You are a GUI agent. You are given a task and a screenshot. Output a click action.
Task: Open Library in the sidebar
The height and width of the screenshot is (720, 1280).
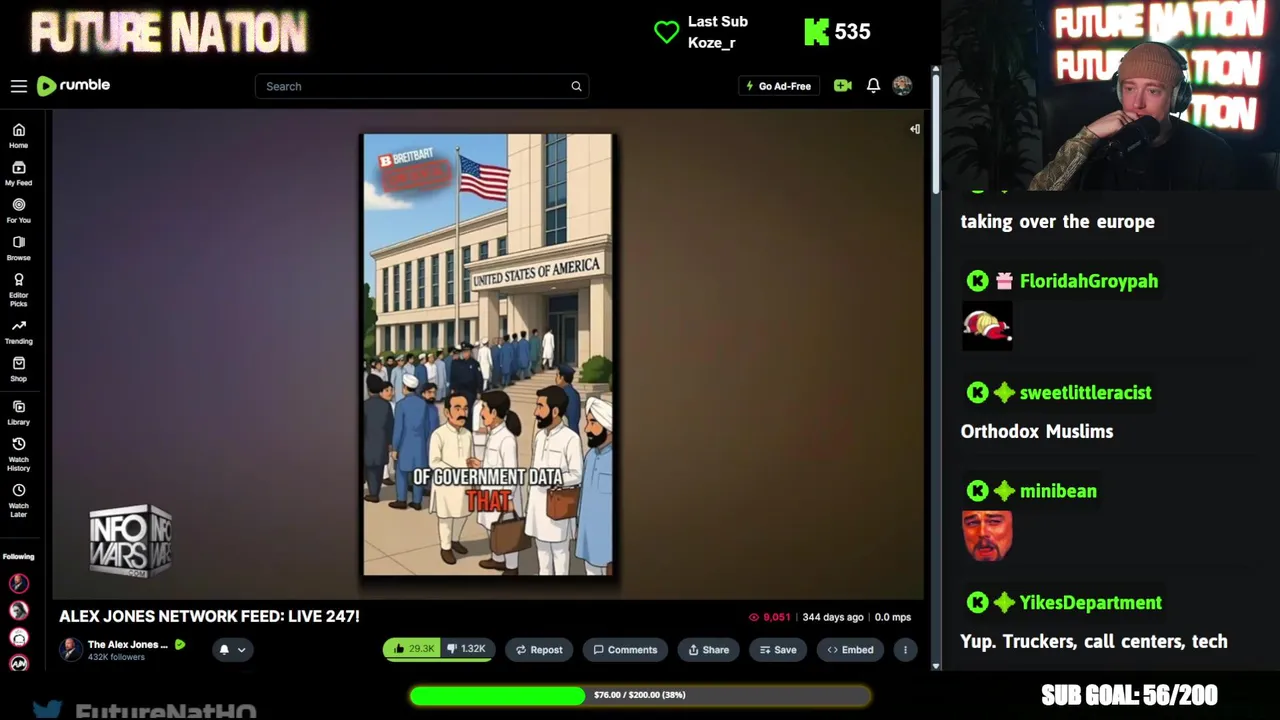point(18,413)
